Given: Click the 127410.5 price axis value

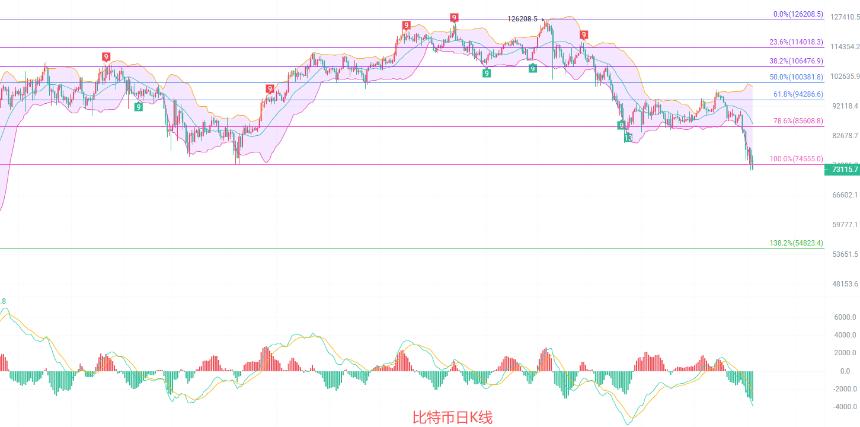Looking at the screenshot, I should [845, 17].
